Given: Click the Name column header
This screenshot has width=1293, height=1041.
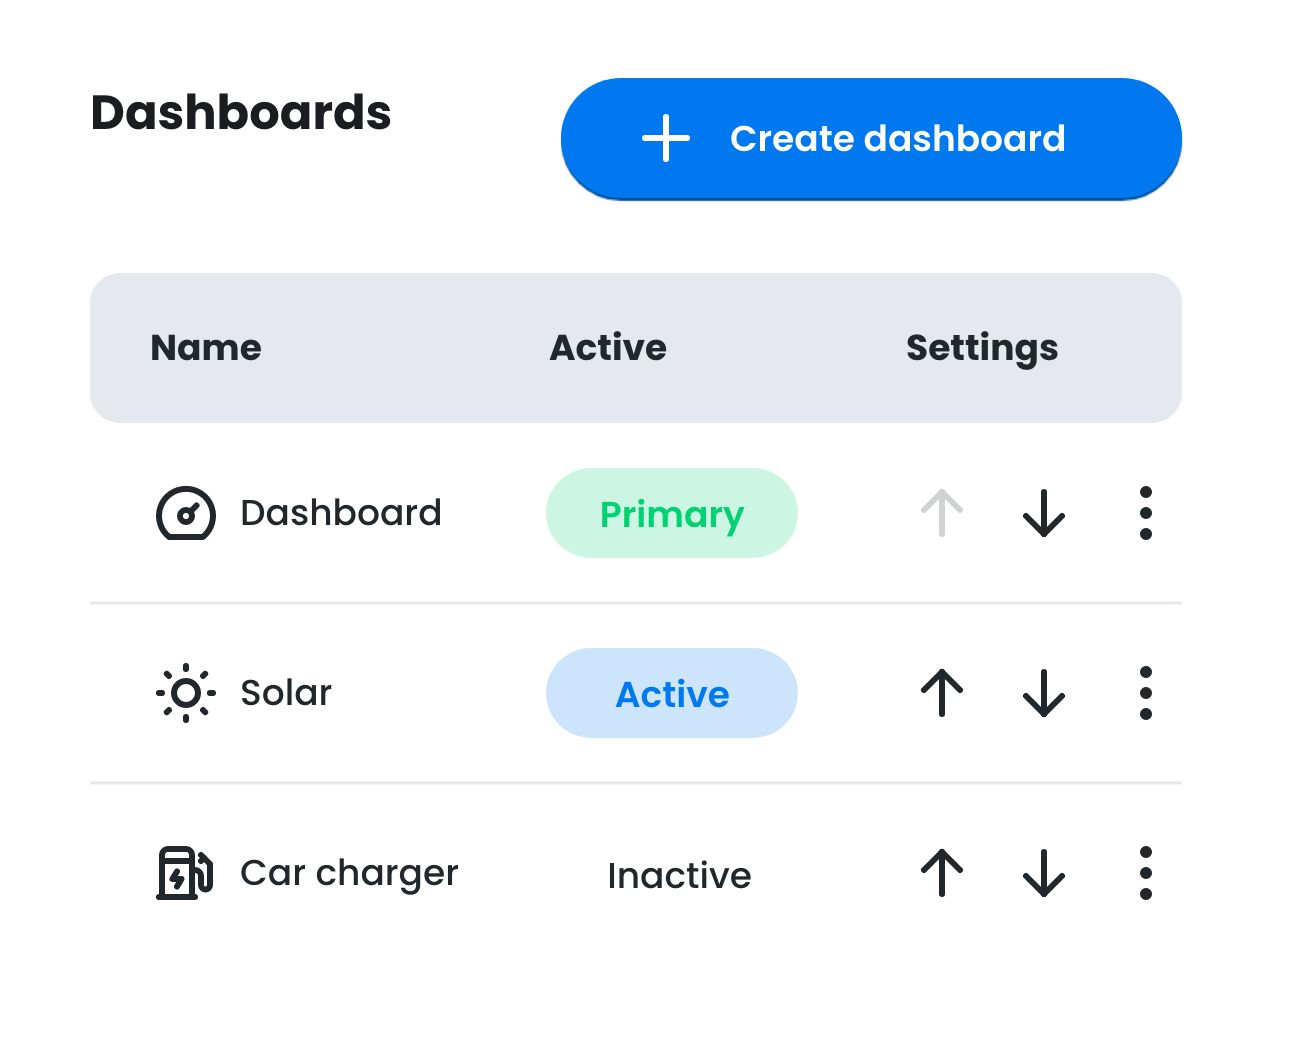Looking at the screenshot, I should [x=205, y=347].
